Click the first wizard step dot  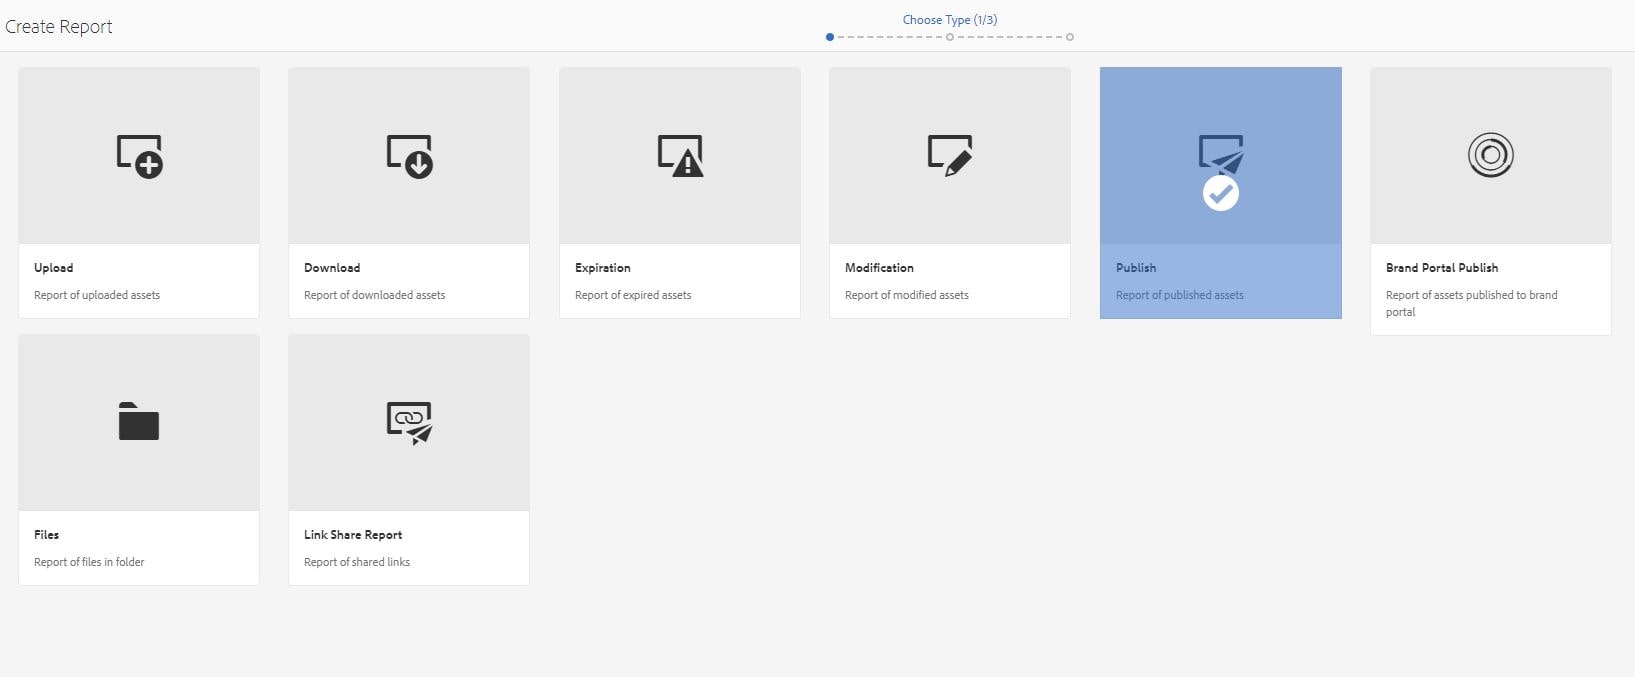click(x=830, y=37)
